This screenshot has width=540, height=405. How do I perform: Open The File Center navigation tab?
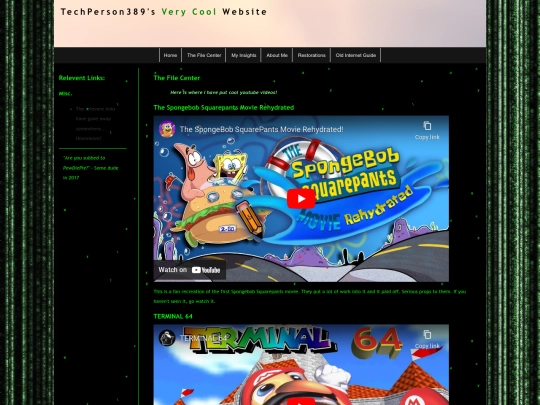(x=204, y=55)
